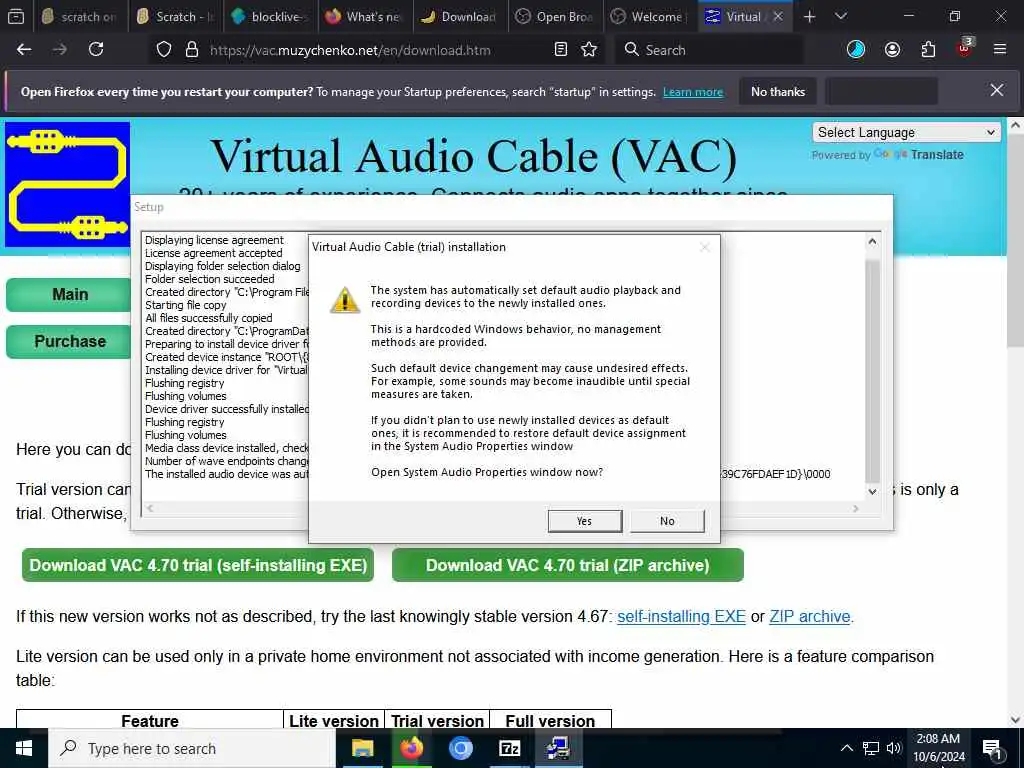The image size is (1024, 768).
Task: Click Yes in the VAC installation dialog
Action: coord(584,520)
